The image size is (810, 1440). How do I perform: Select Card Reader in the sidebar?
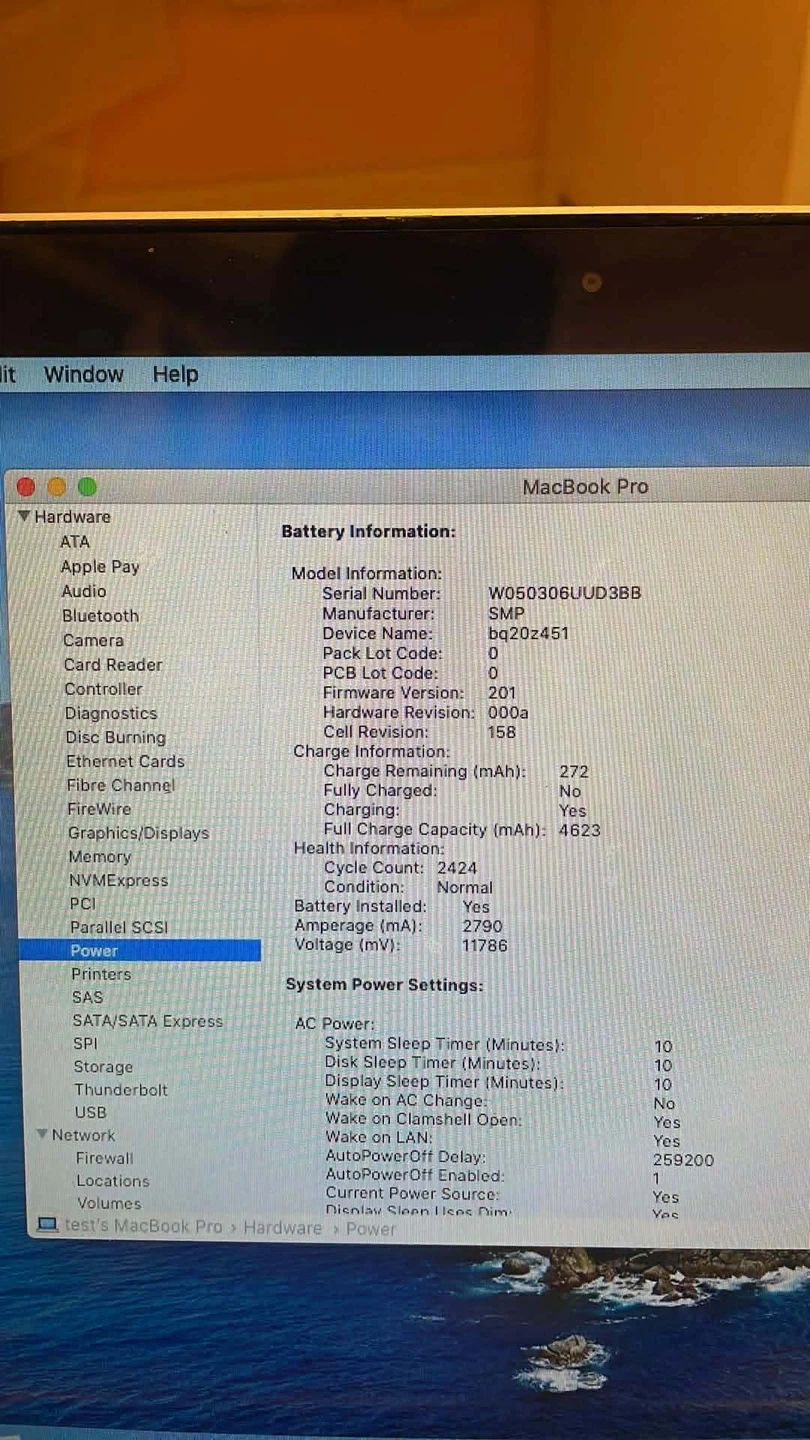click(x=113, y=665)
